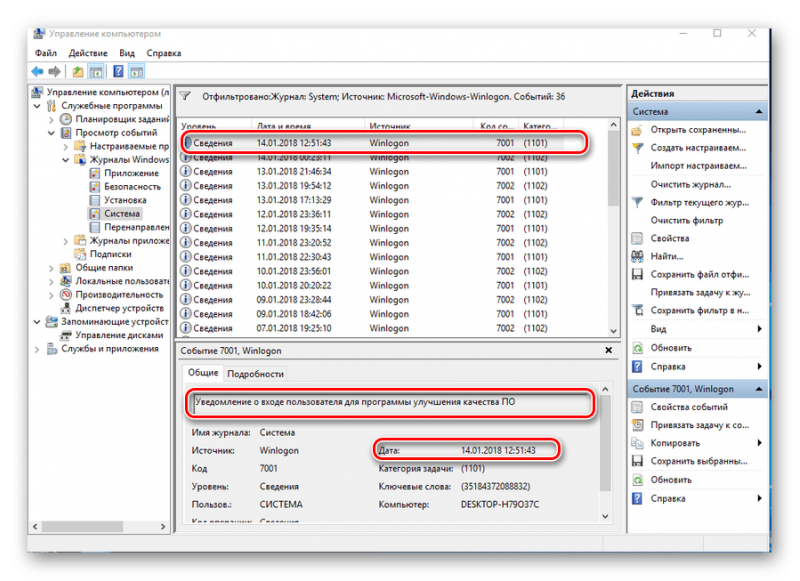Click the Общие папки icon
This screenshot has height=581, width=800.
65,267
